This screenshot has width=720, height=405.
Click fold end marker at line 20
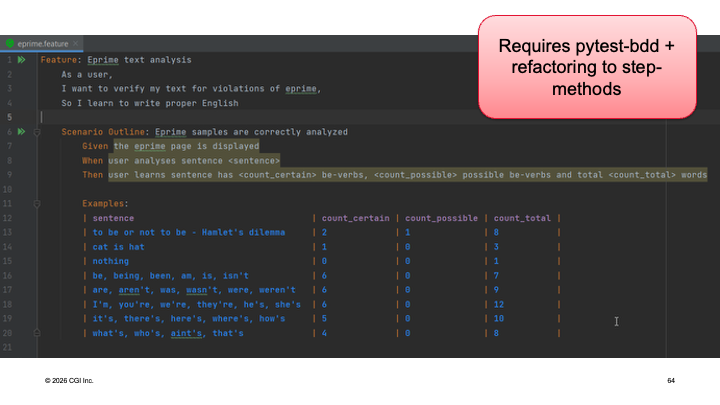click(37, 333)
